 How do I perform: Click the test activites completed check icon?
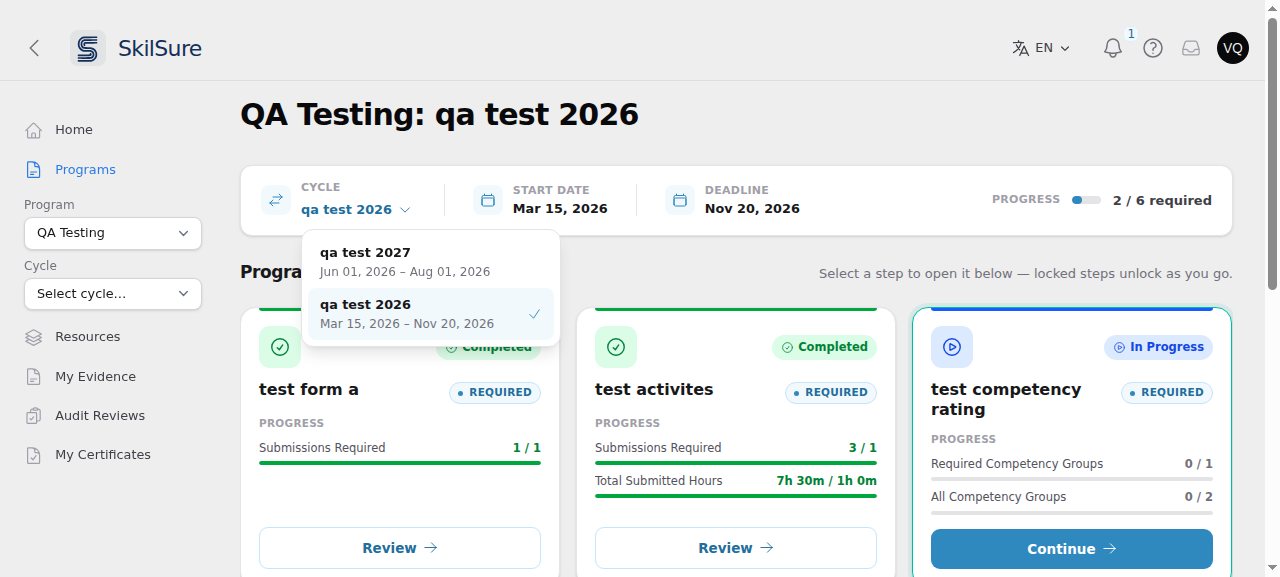point(616,347)
